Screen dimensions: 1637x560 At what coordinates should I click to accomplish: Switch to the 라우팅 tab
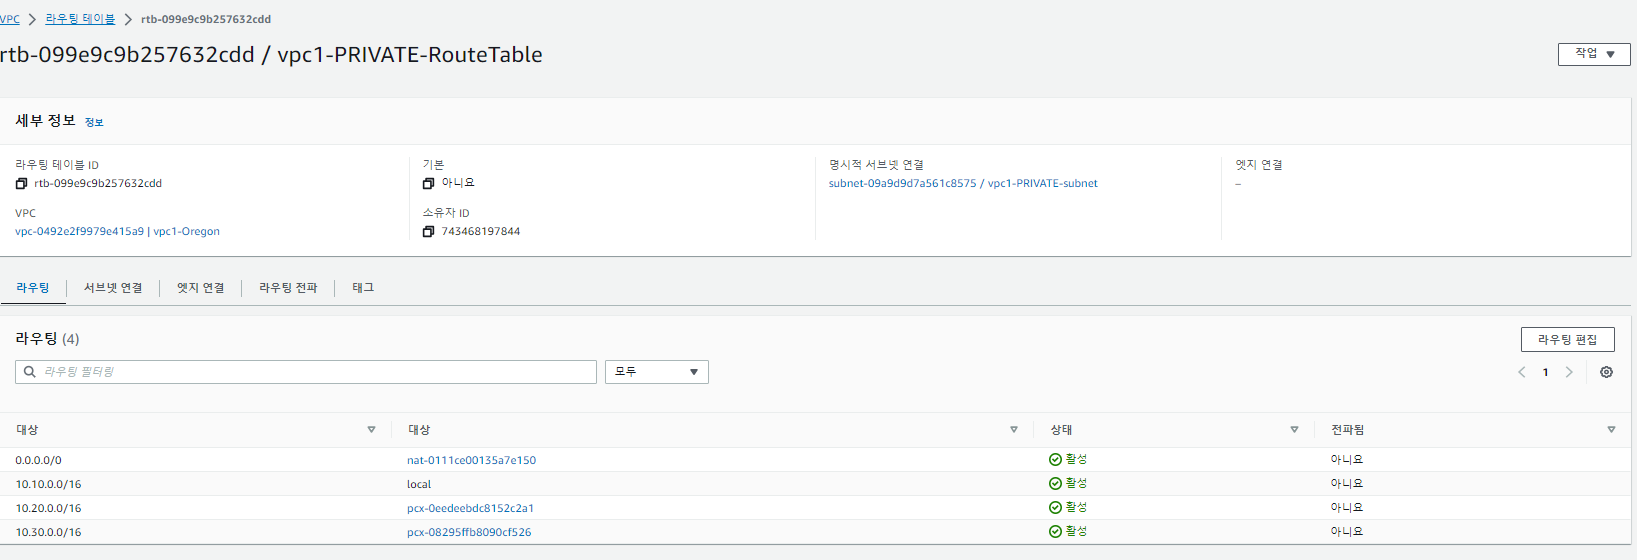(x=33, y=288)
